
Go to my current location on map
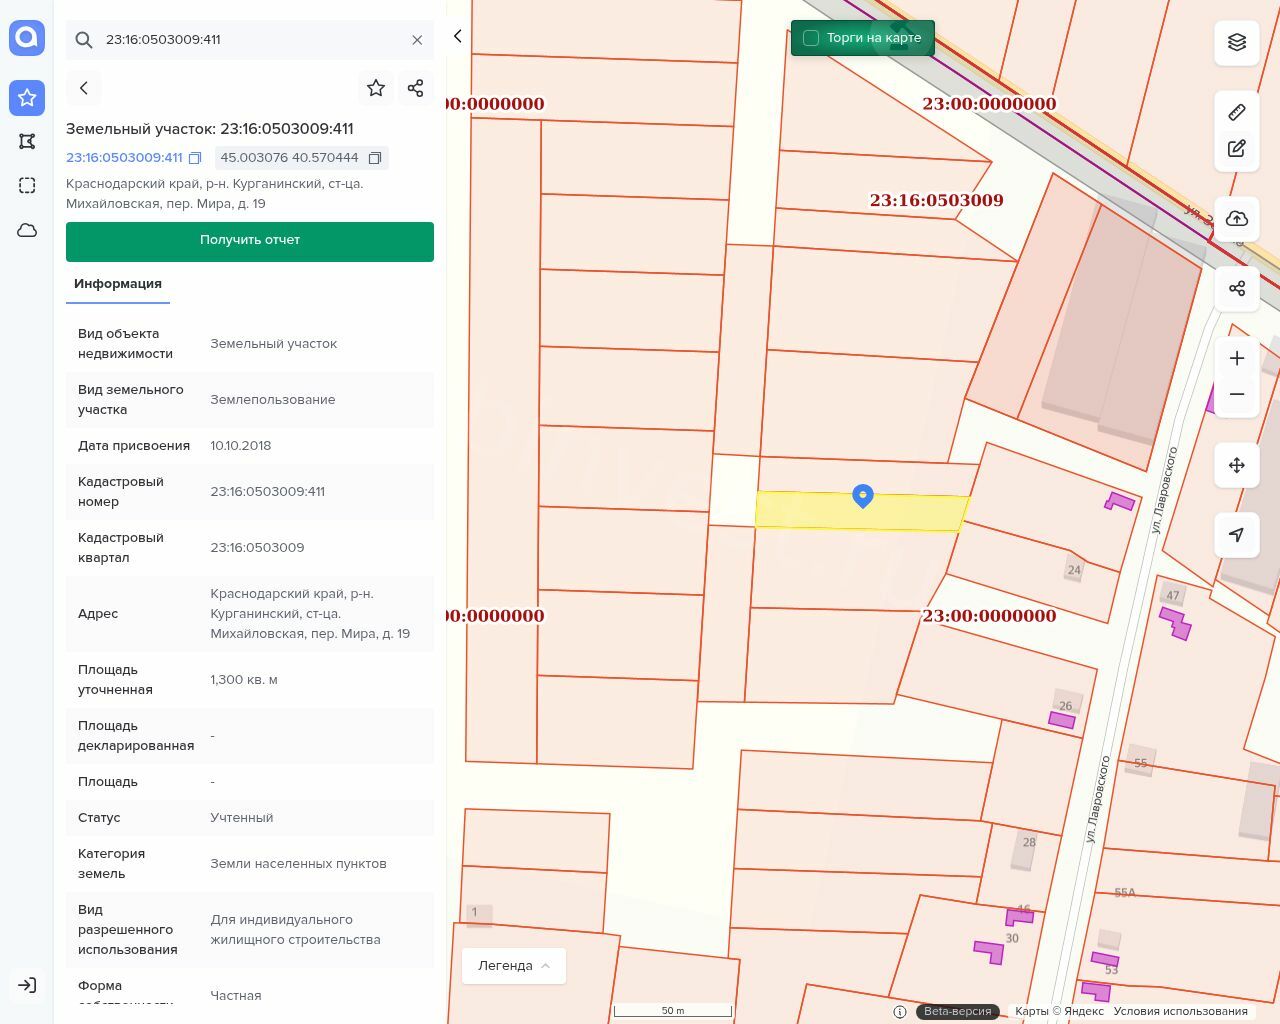pyautogui.click(x=1237, y=535)
